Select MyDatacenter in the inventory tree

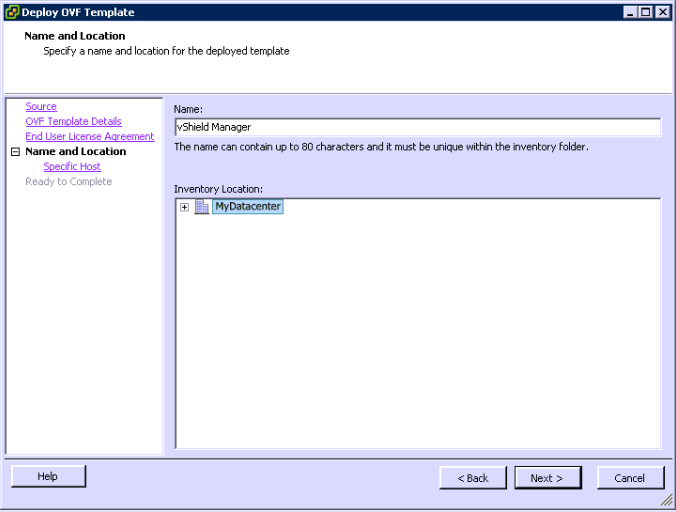[247, 207]
